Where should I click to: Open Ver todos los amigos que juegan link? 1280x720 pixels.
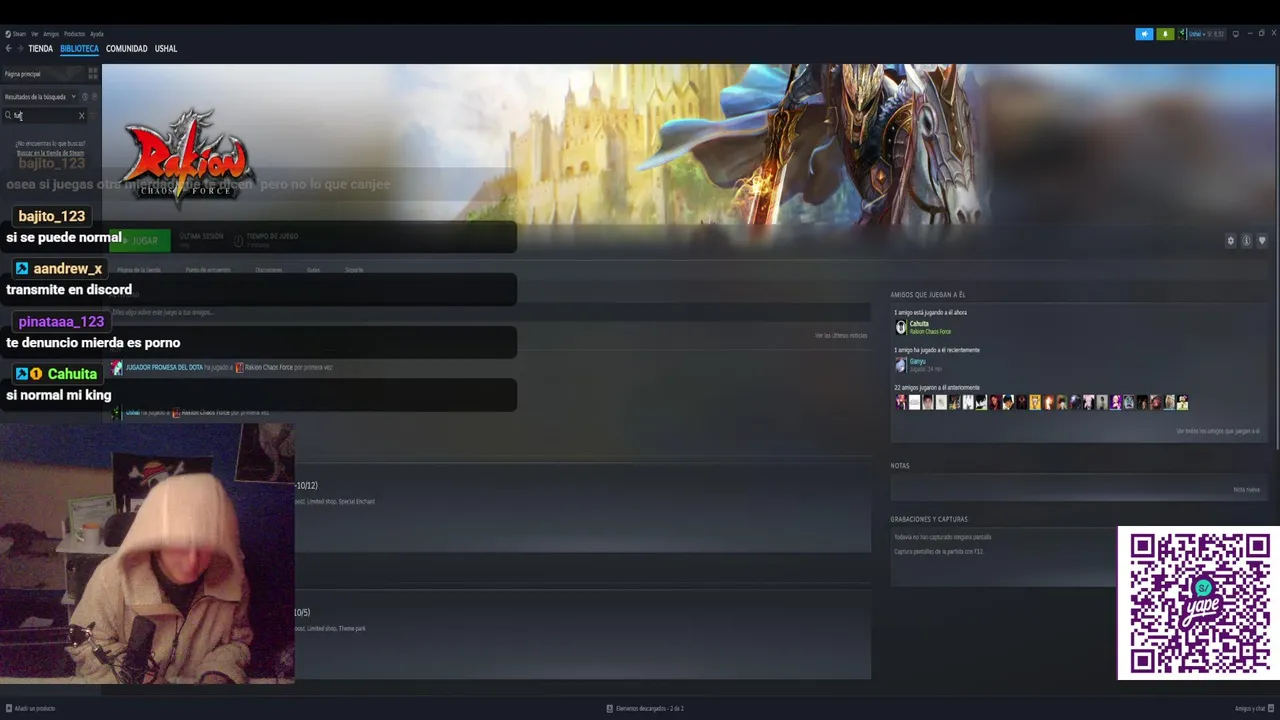(1218, 431)
